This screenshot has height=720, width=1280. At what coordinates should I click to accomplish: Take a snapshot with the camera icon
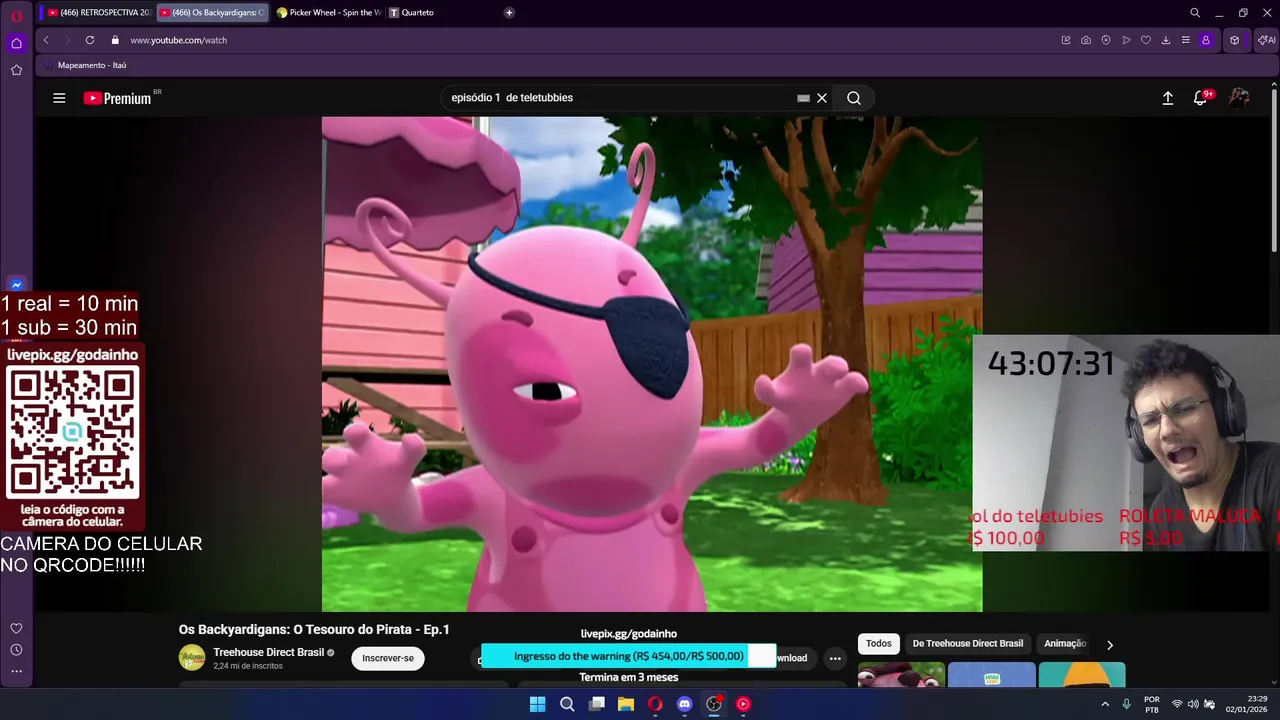pyautogui.click(x=1086, y=40)
